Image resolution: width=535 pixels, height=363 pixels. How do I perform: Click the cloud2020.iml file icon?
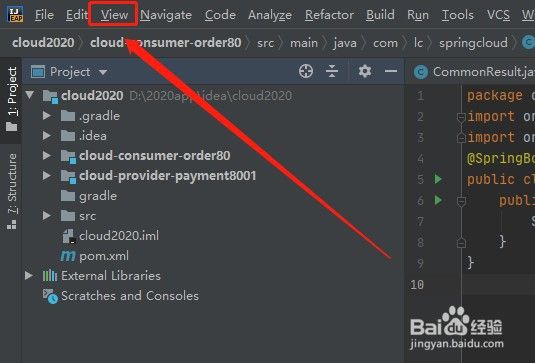(68, 236)
